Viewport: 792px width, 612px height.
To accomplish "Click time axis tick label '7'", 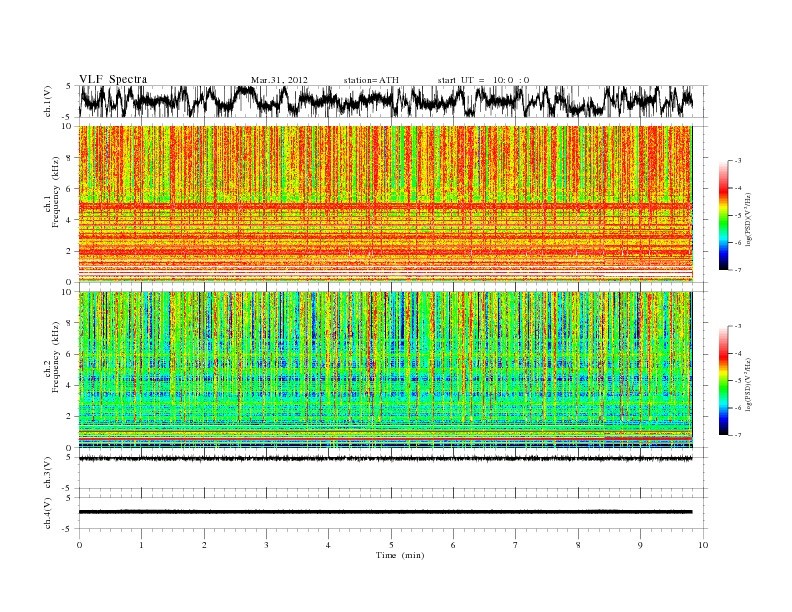I will coord(516,545).
